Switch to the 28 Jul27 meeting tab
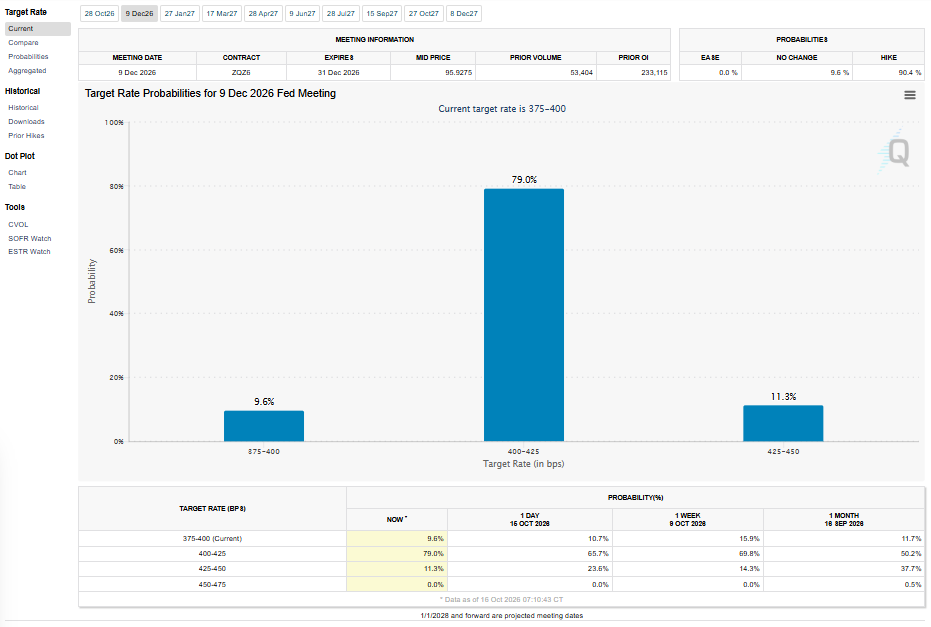This screenshot has height=627, width=931. (x=341, y=14)
